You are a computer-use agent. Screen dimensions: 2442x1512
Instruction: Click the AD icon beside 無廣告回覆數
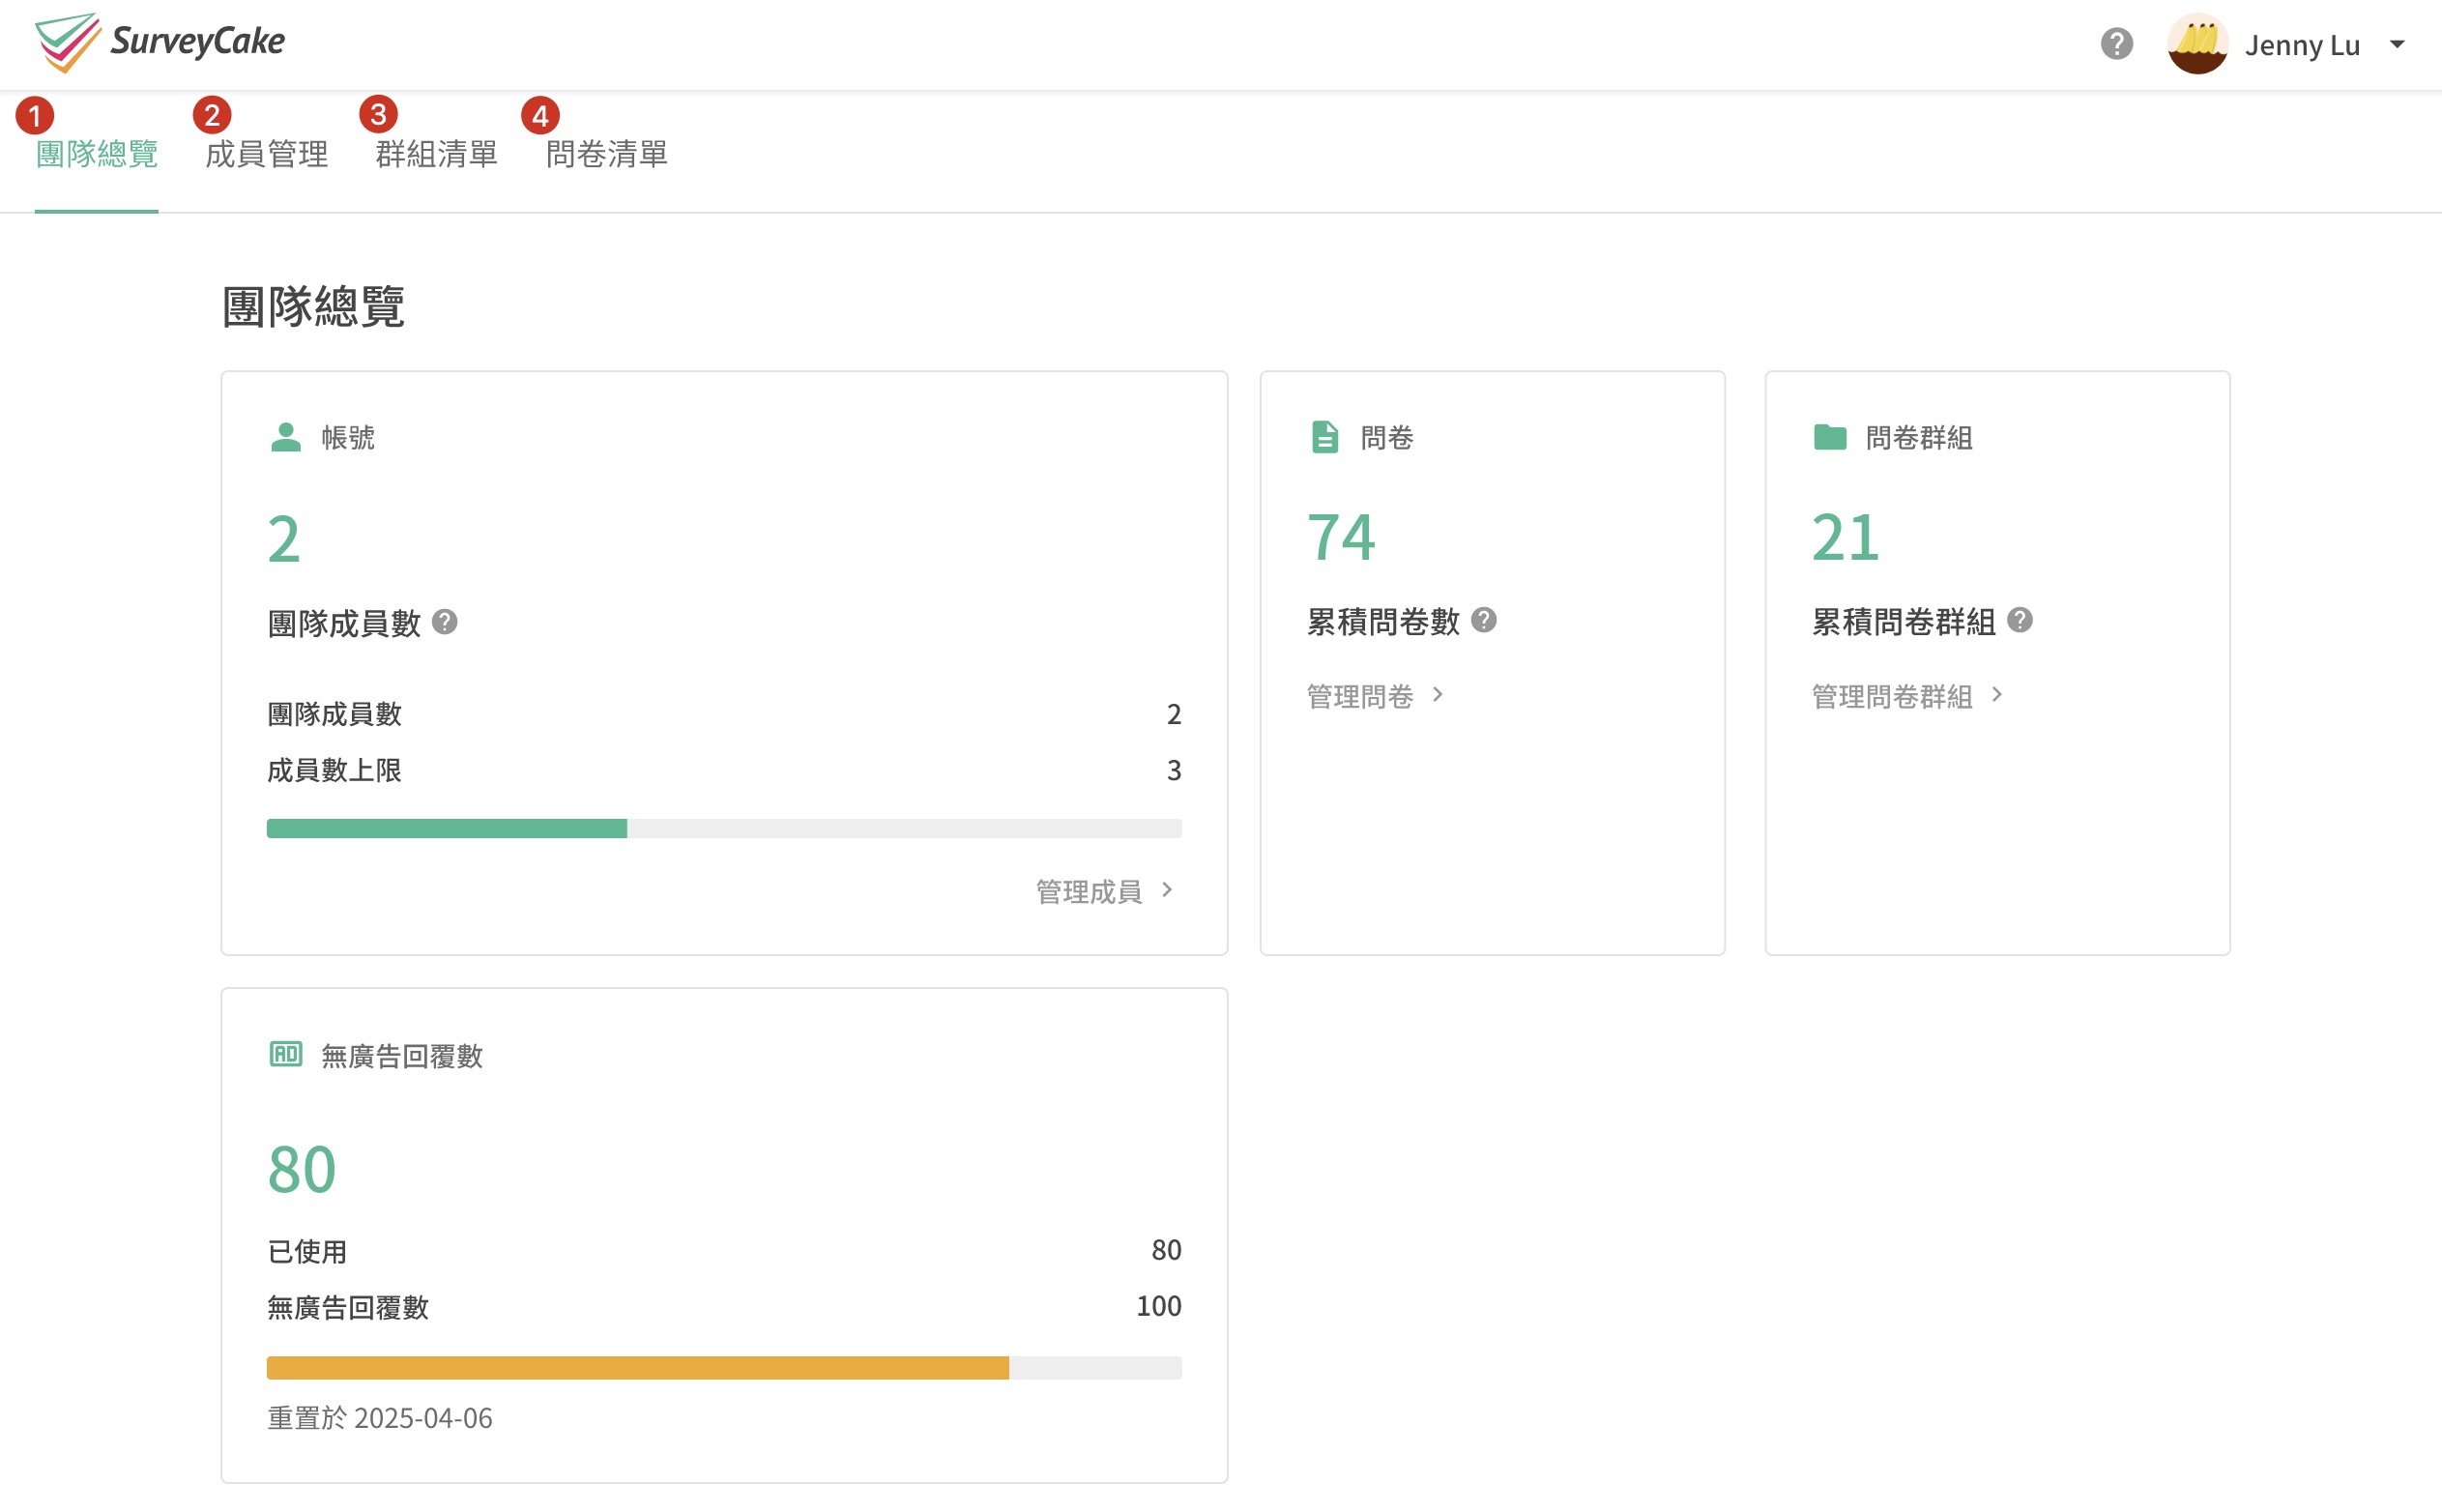click(x=286, y=1054)
